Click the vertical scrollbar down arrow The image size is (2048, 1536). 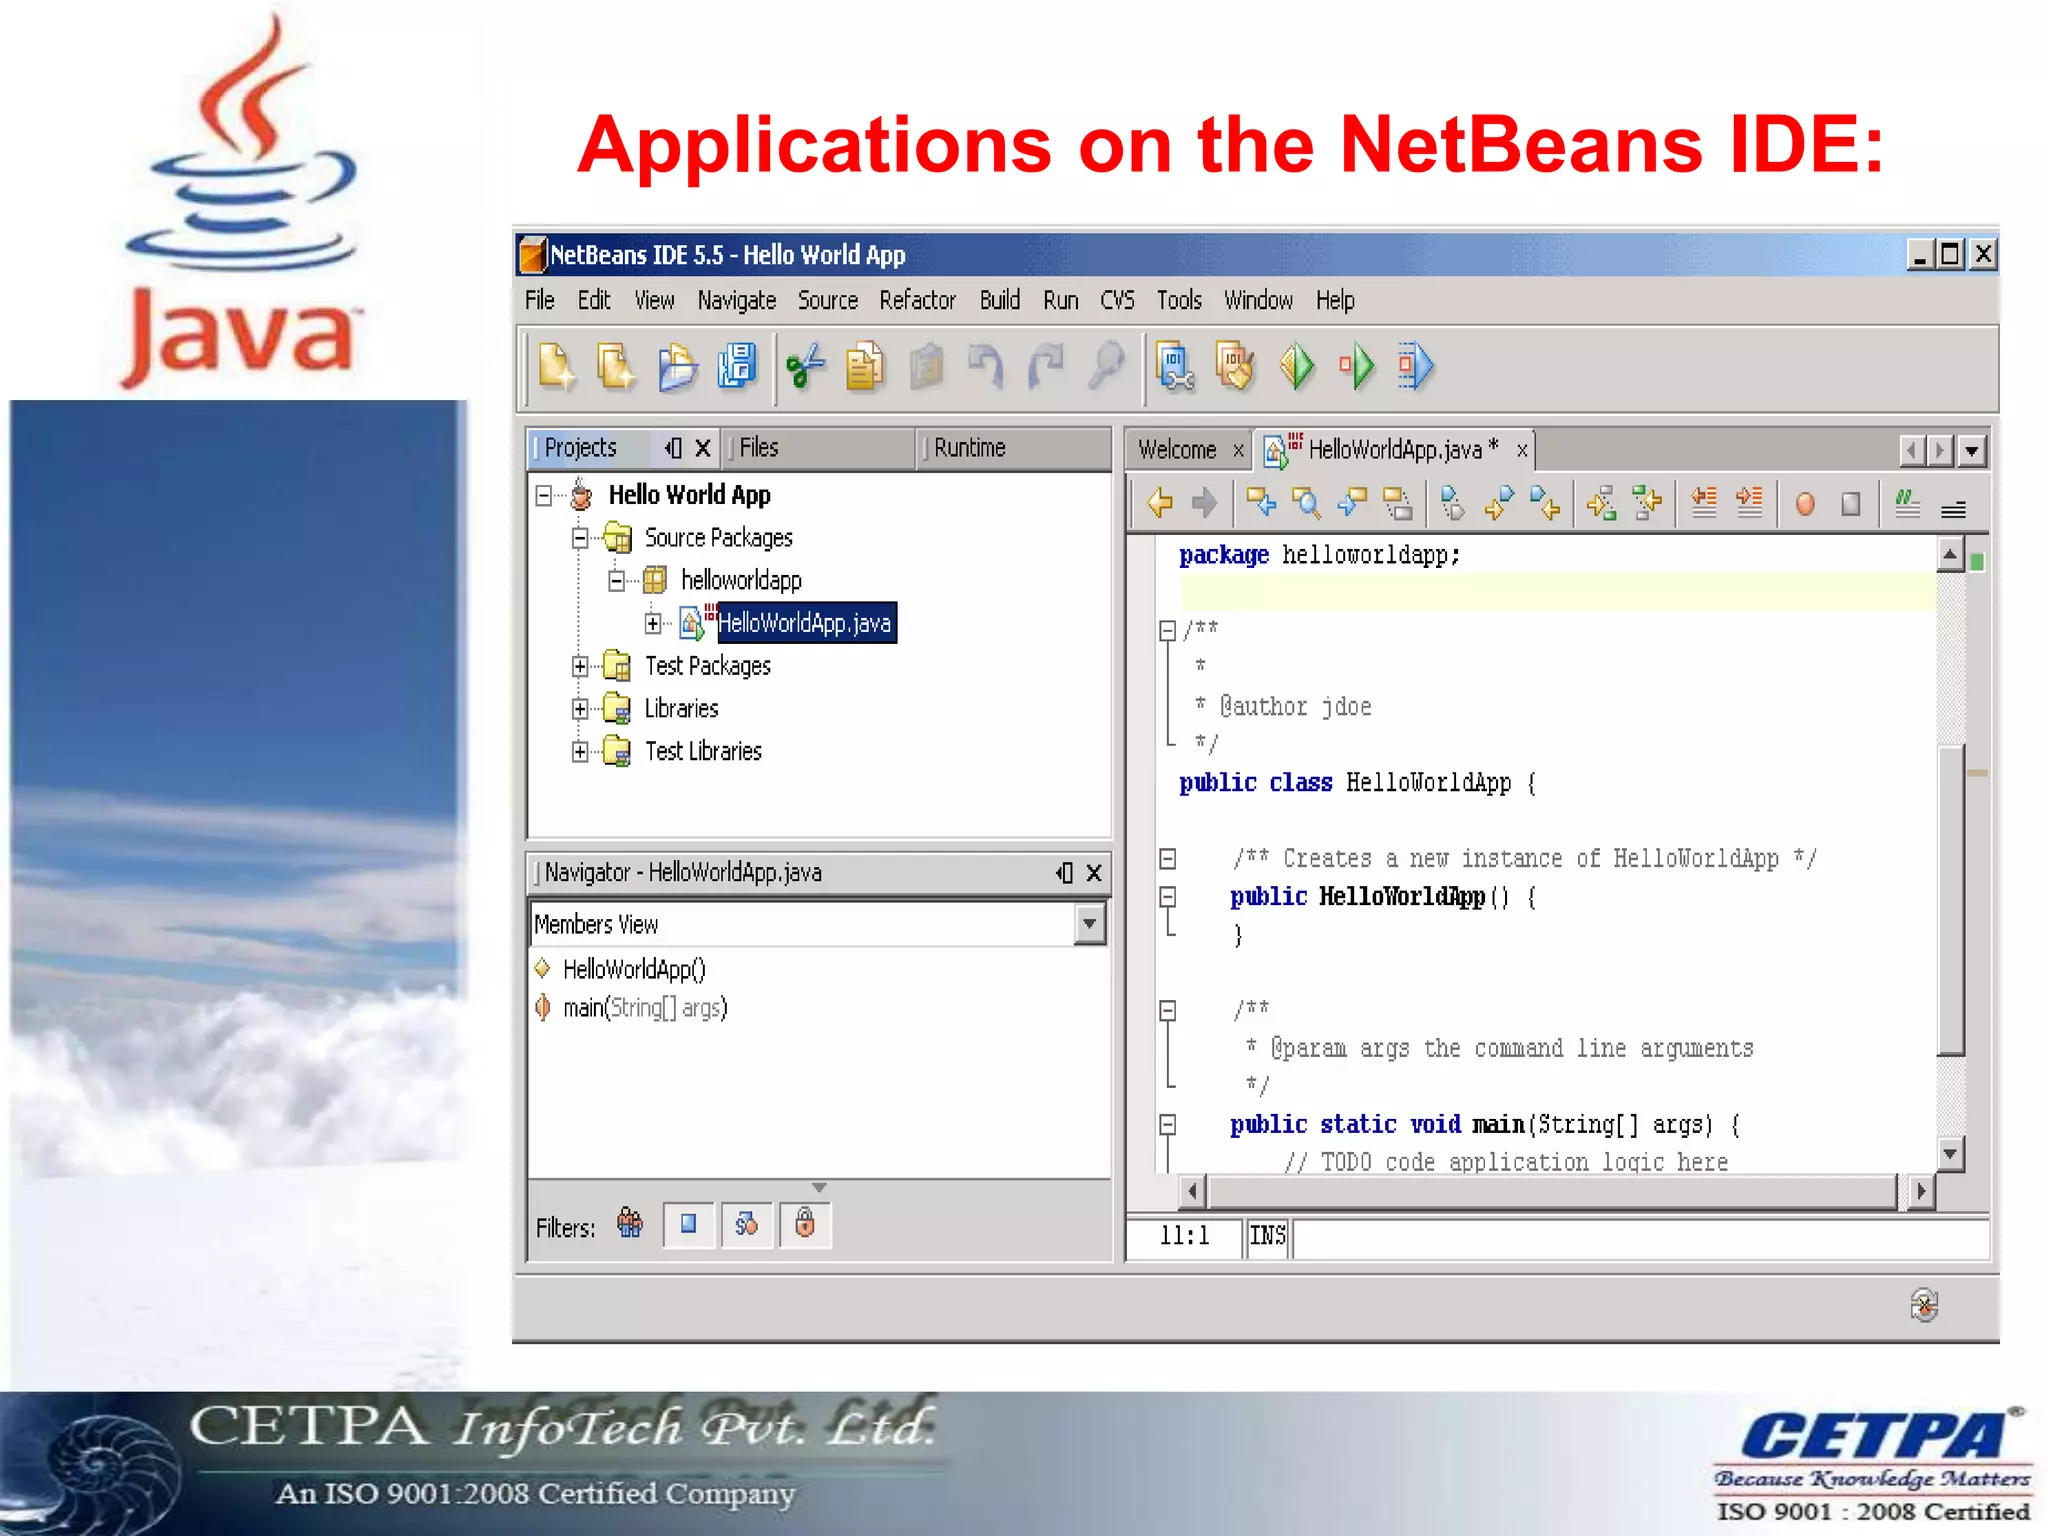click(1950, 1154)
